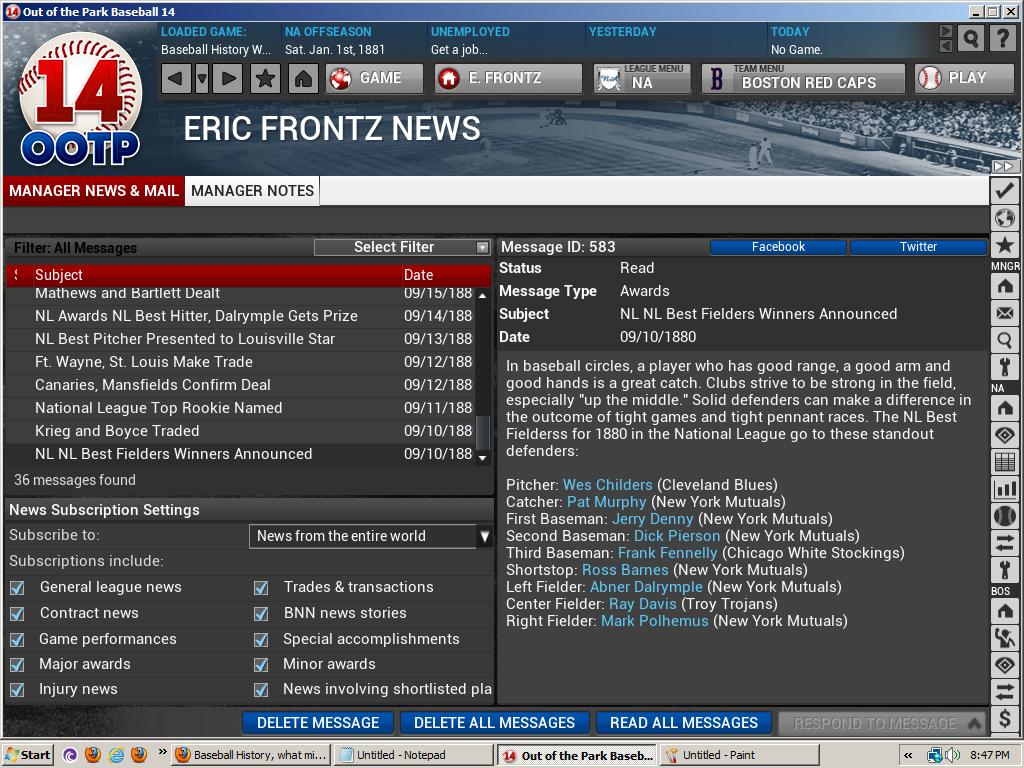Open manager home icon under MNGR
This screenshot has height=768, width=1024.
coord(1004,286)
